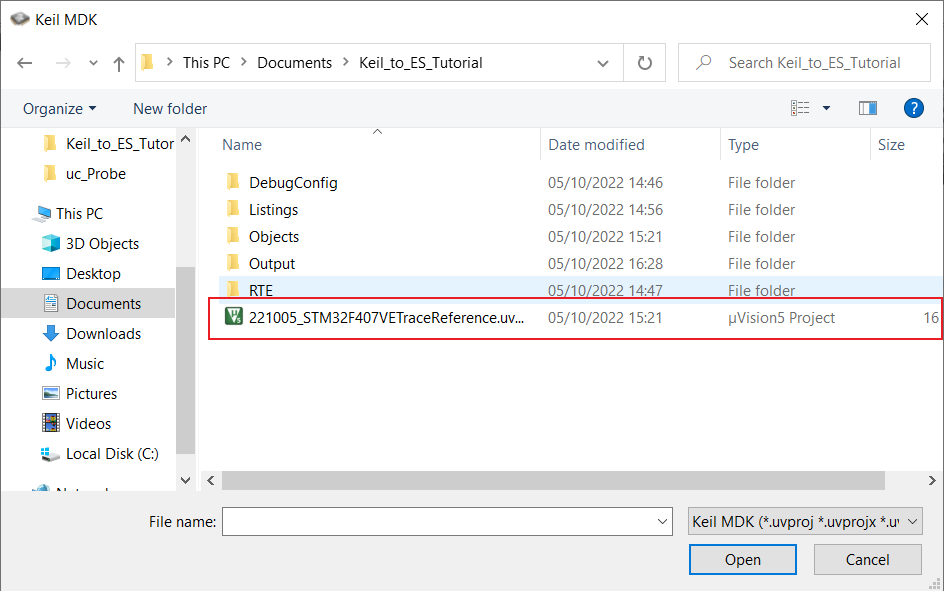Select Downloads in the sidebar

point(103,334)
